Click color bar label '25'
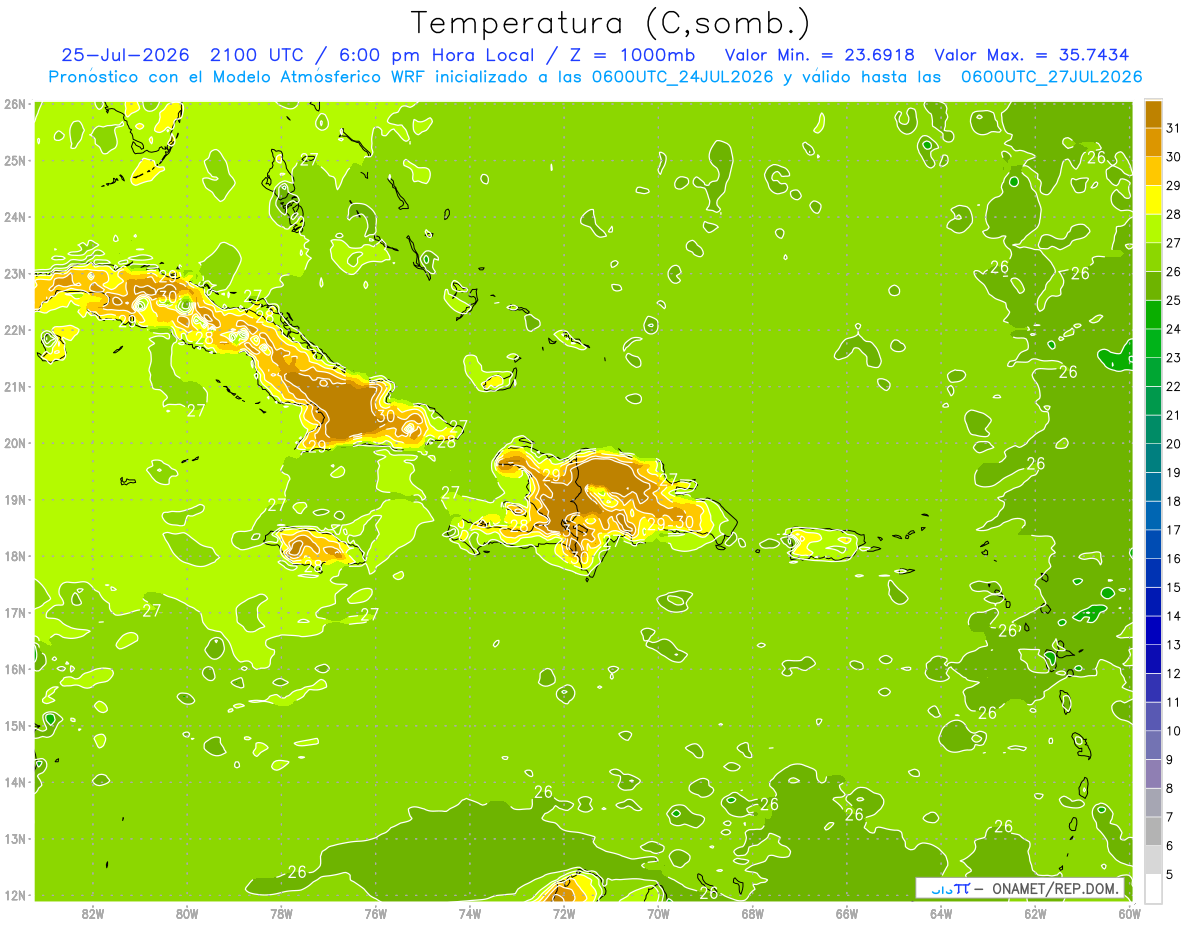The image size is (1200, 927). pyautogui.click(x=1174, y=300)
